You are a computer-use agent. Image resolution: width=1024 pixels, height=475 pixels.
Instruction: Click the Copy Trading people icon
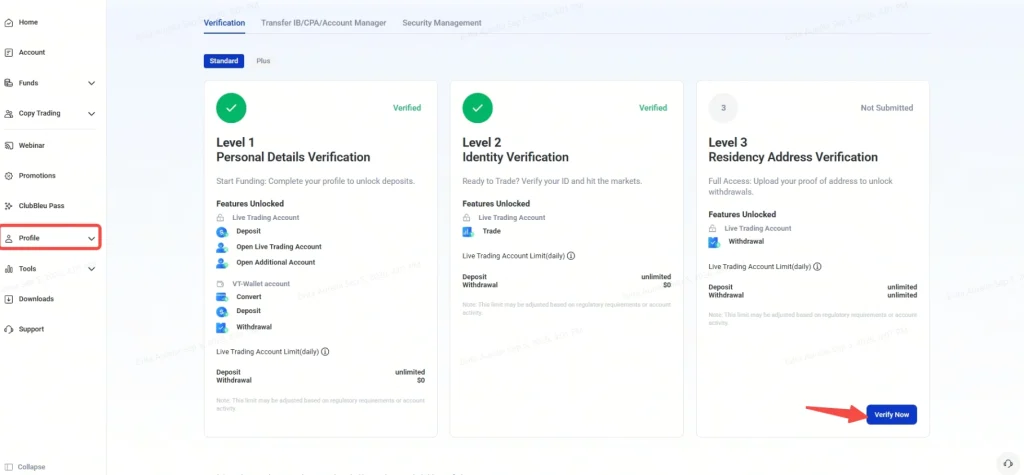8,114
